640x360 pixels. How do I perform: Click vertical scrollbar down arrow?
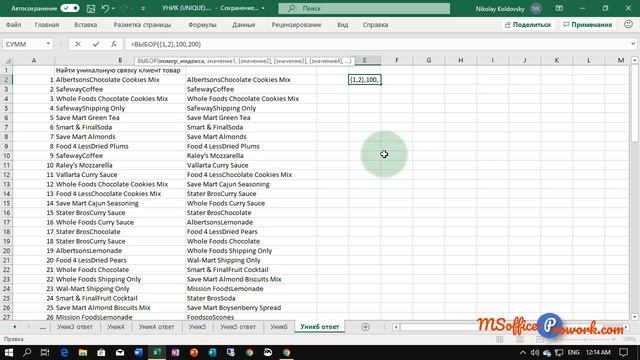tap(635, 317)
